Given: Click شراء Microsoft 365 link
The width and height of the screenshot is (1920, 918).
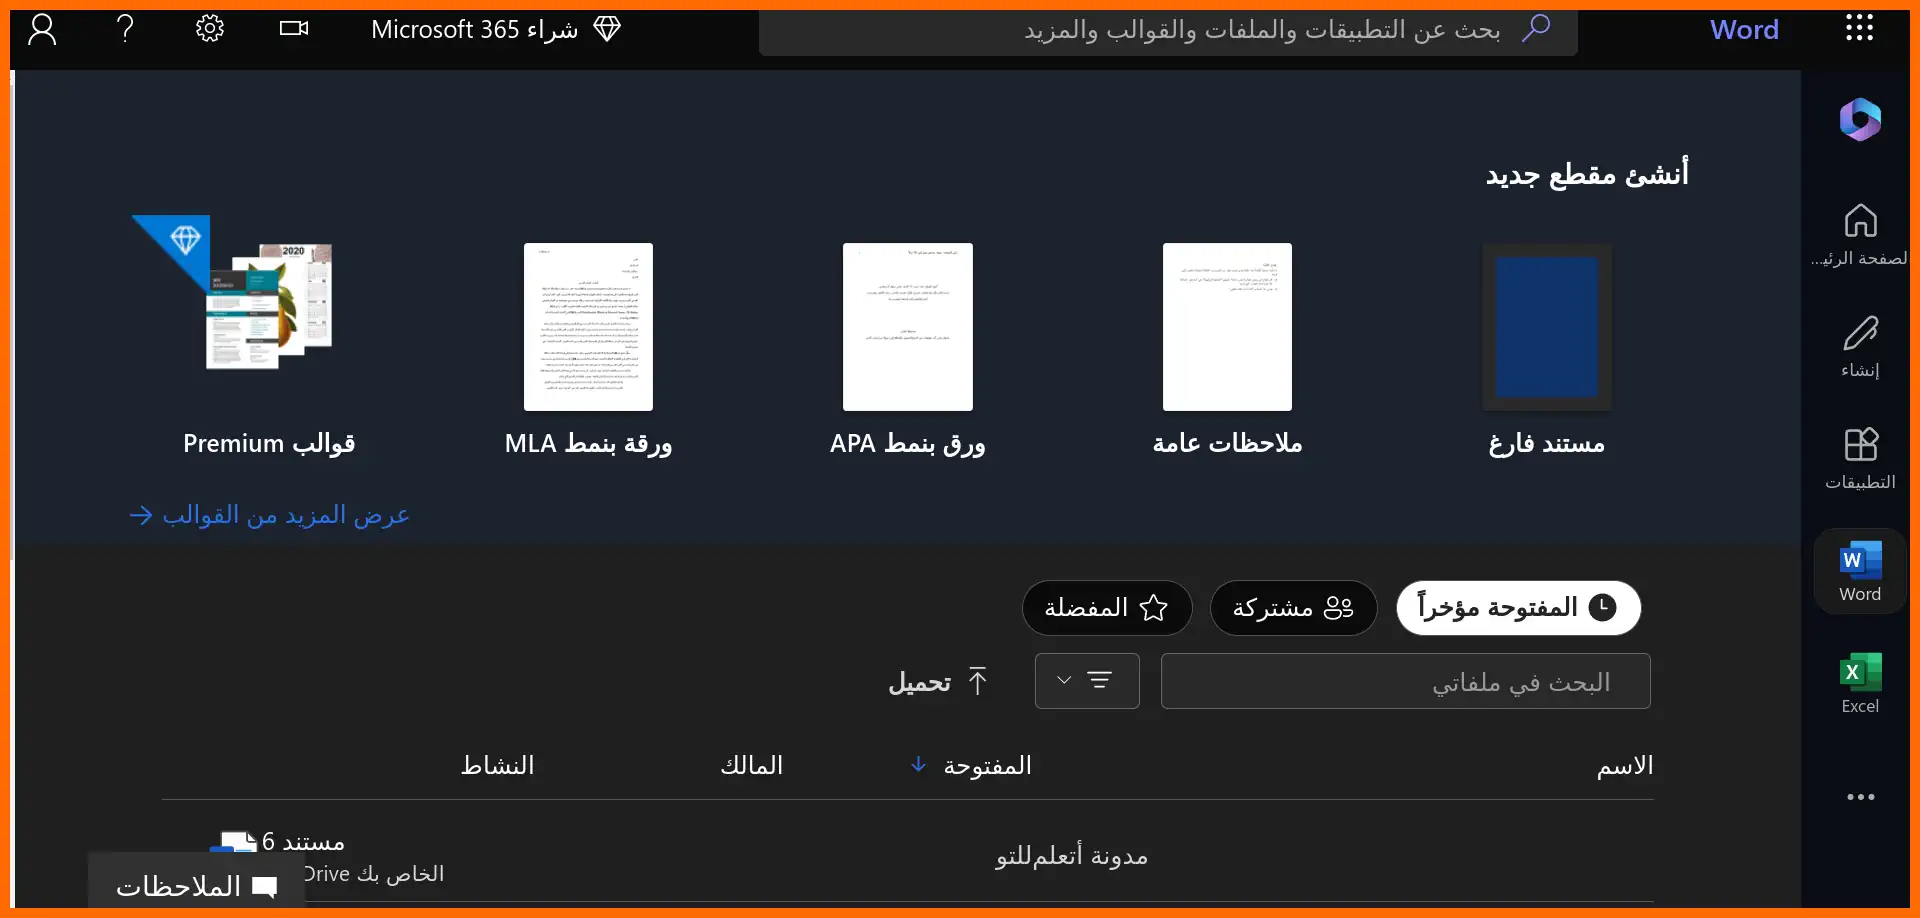Looking at the screenshot, I should tap(475, 29).
